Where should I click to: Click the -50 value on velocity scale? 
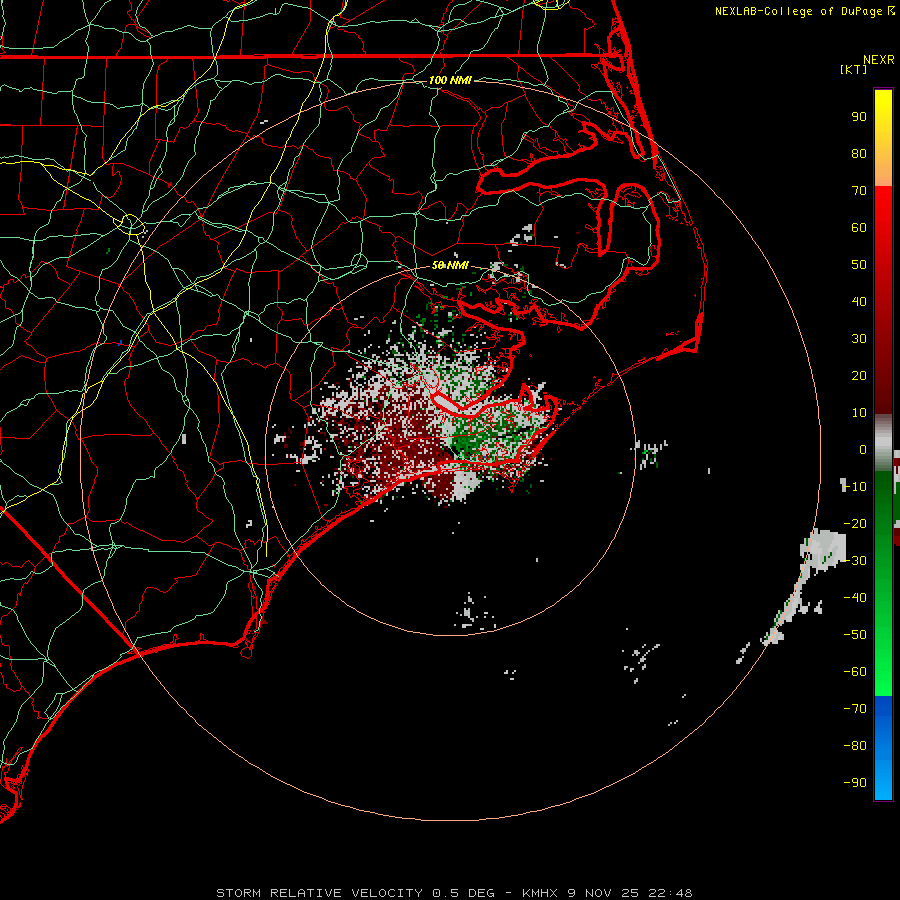click(855, 635)
